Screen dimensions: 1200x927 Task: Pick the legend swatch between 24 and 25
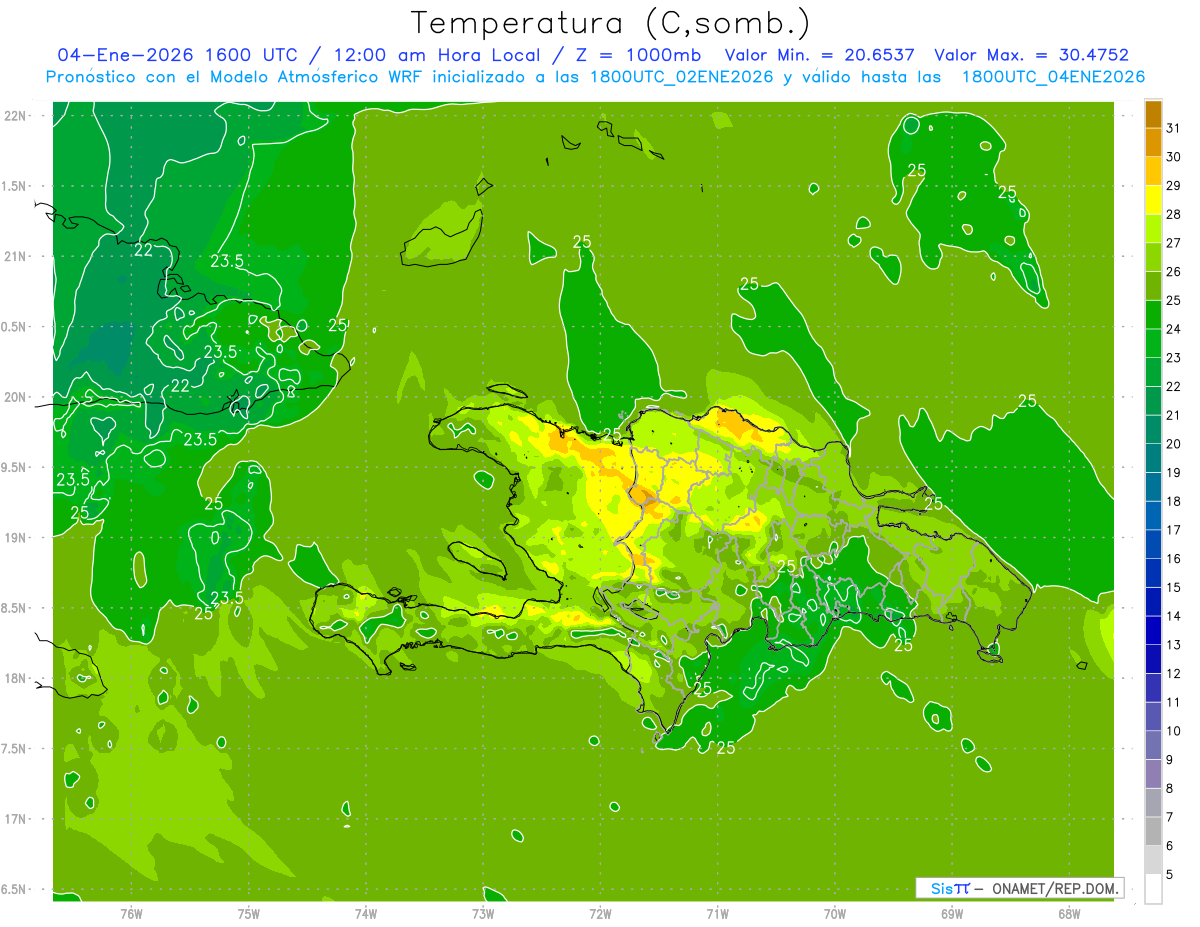(x=1153, y=315)
